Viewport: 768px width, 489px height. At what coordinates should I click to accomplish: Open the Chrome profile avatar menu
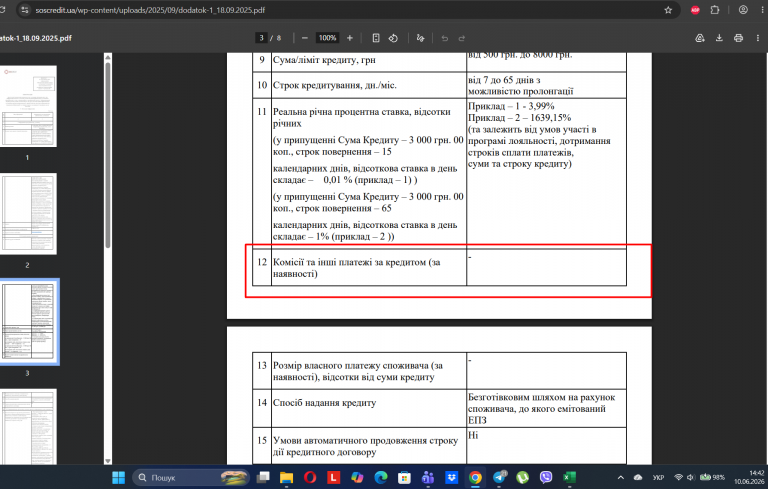[743, 10]
